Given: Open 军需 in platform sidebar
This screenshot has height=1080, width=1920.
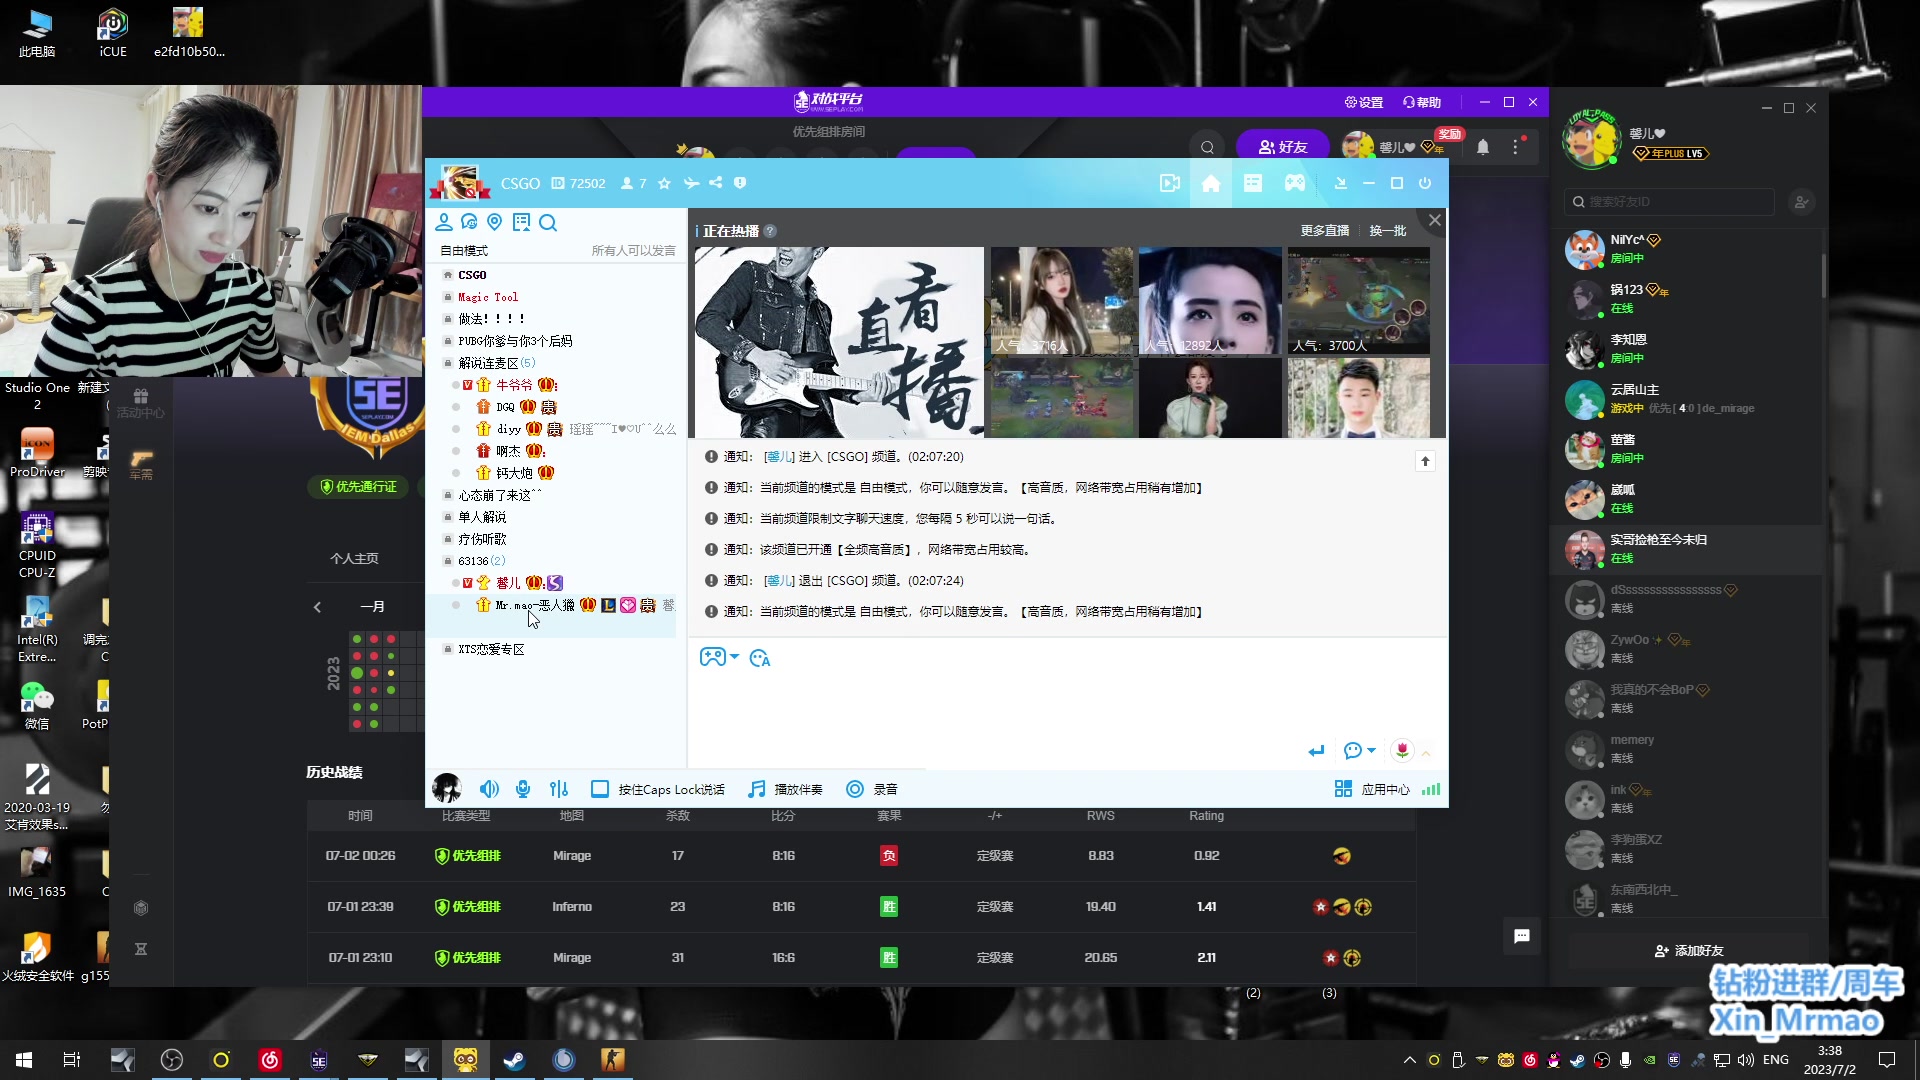Looking at the screenshot, I should [x=140, y=465].
